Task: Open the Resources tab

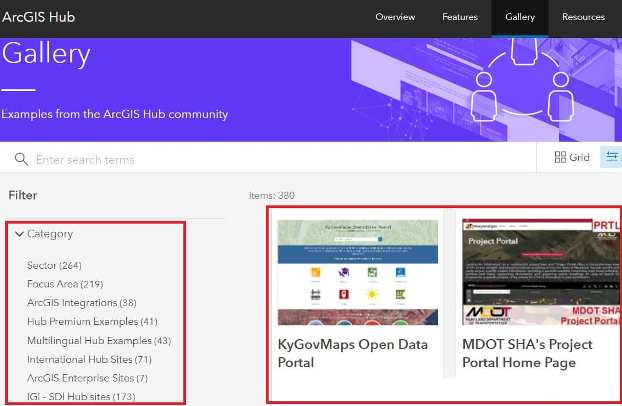Action: click(x=583, y=17)
